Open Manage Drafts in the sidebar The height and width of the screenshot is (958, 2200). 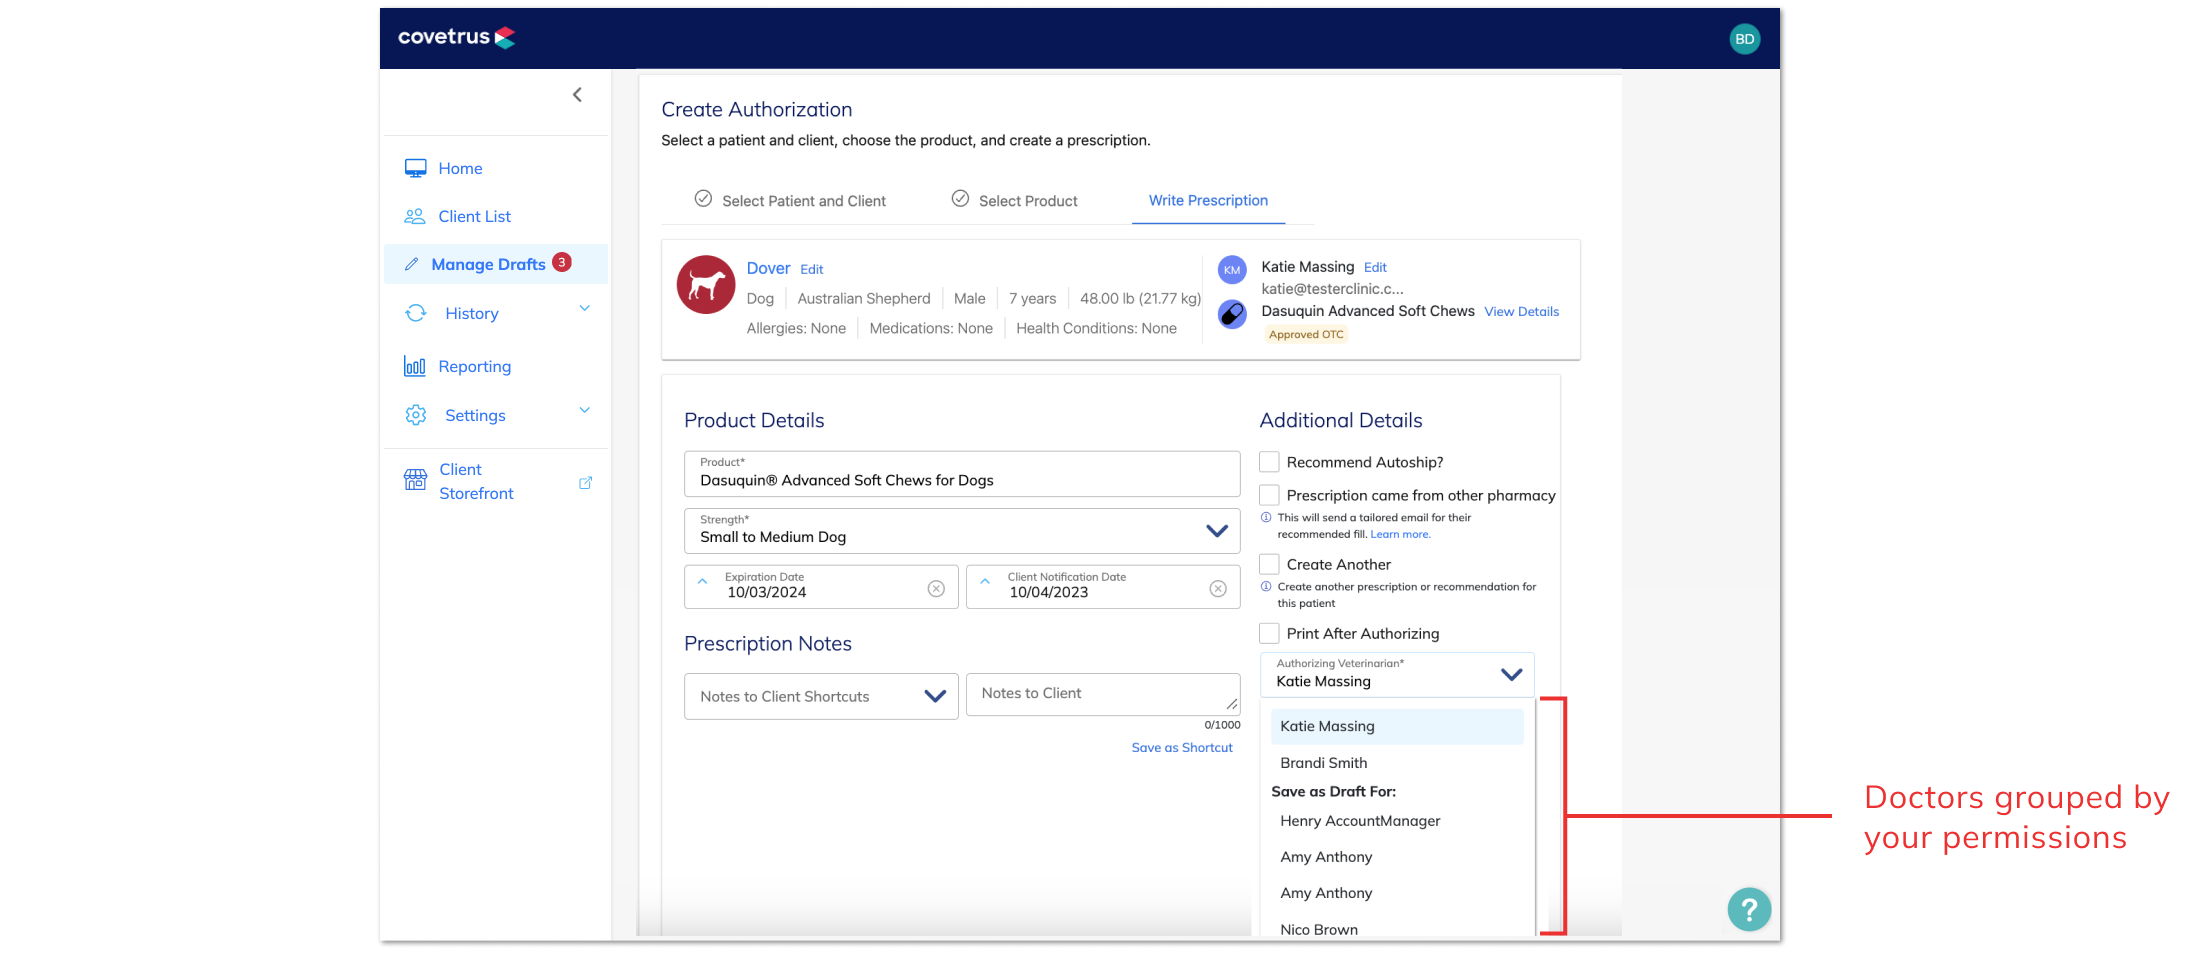(496, 264)
